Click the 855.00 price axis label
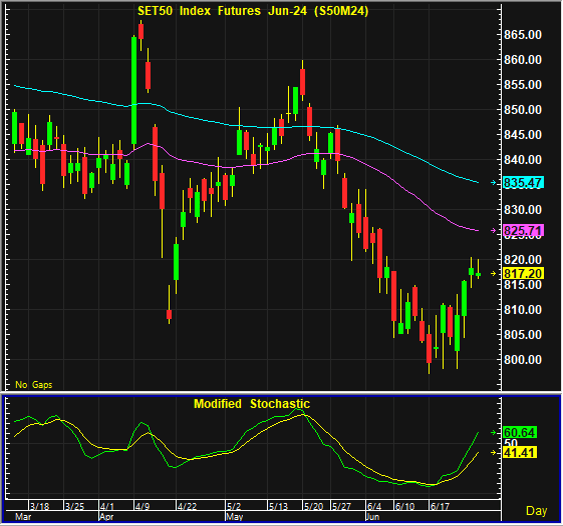563x526 pixels. tap(523, 85)
